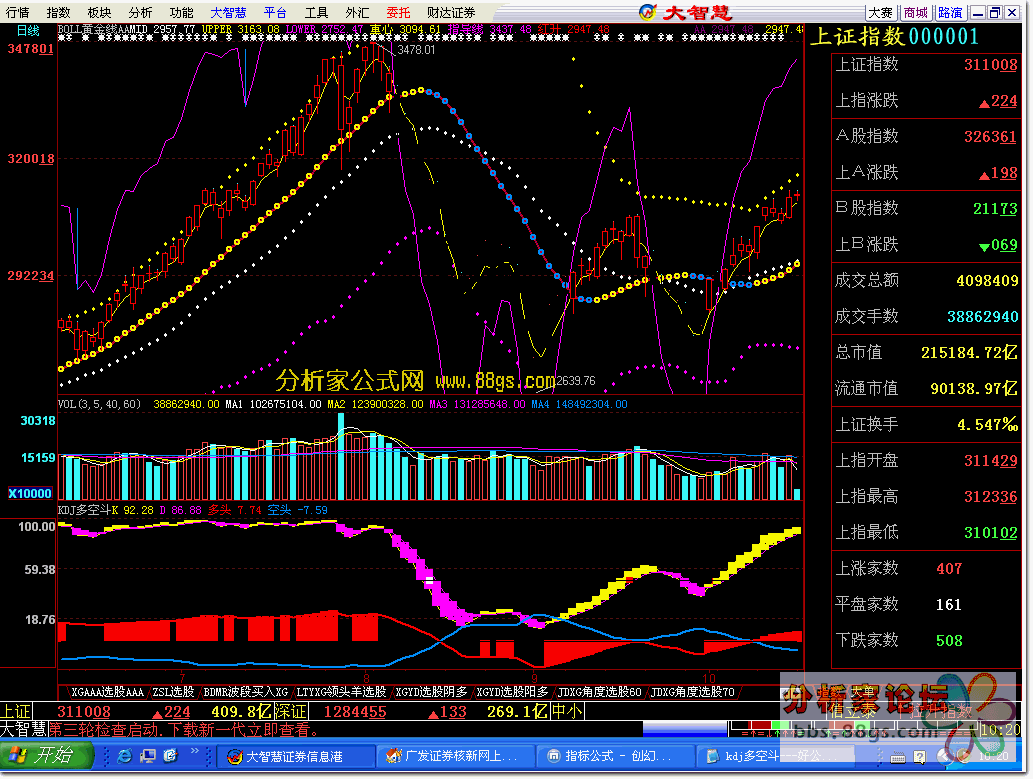Switch to ZSL选股 indicator tab
1033x779 pixels.
pos(173,692)
